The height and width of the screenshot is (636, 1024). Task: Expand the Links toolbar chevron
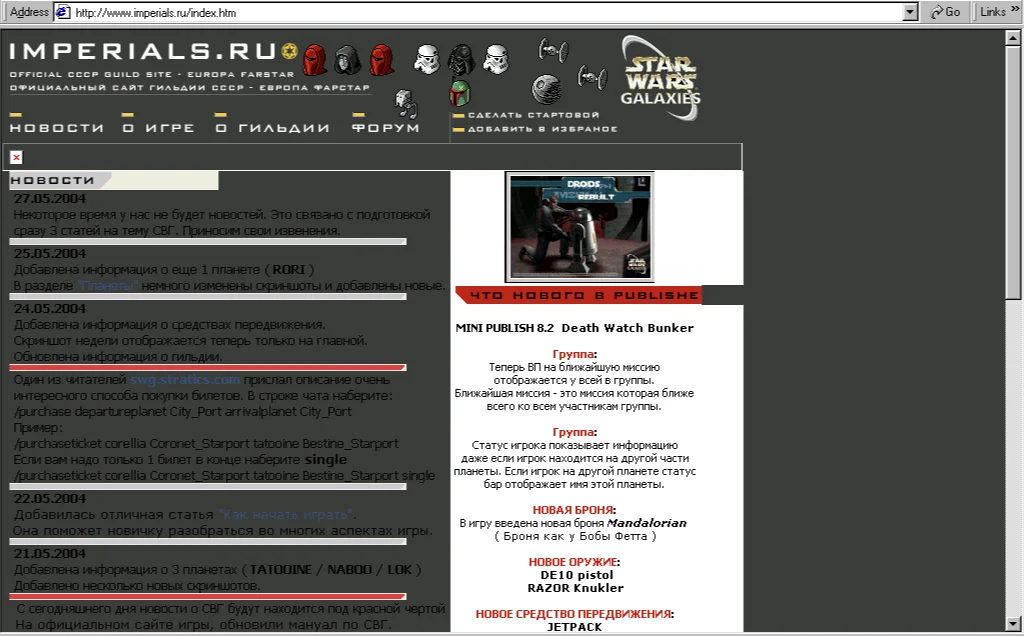1014,12
